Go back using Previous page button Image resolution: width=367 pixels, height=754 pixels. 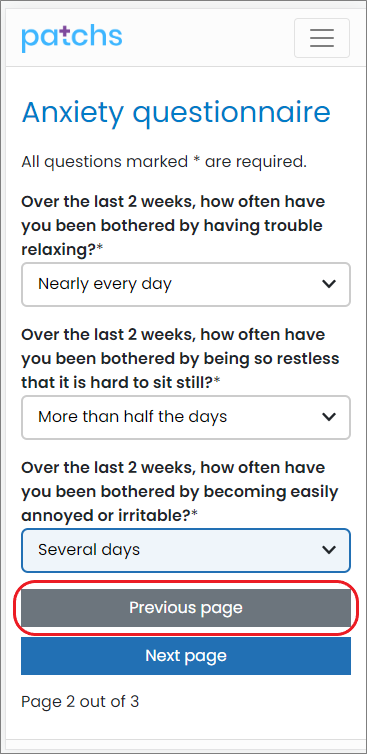coord(186,608)
